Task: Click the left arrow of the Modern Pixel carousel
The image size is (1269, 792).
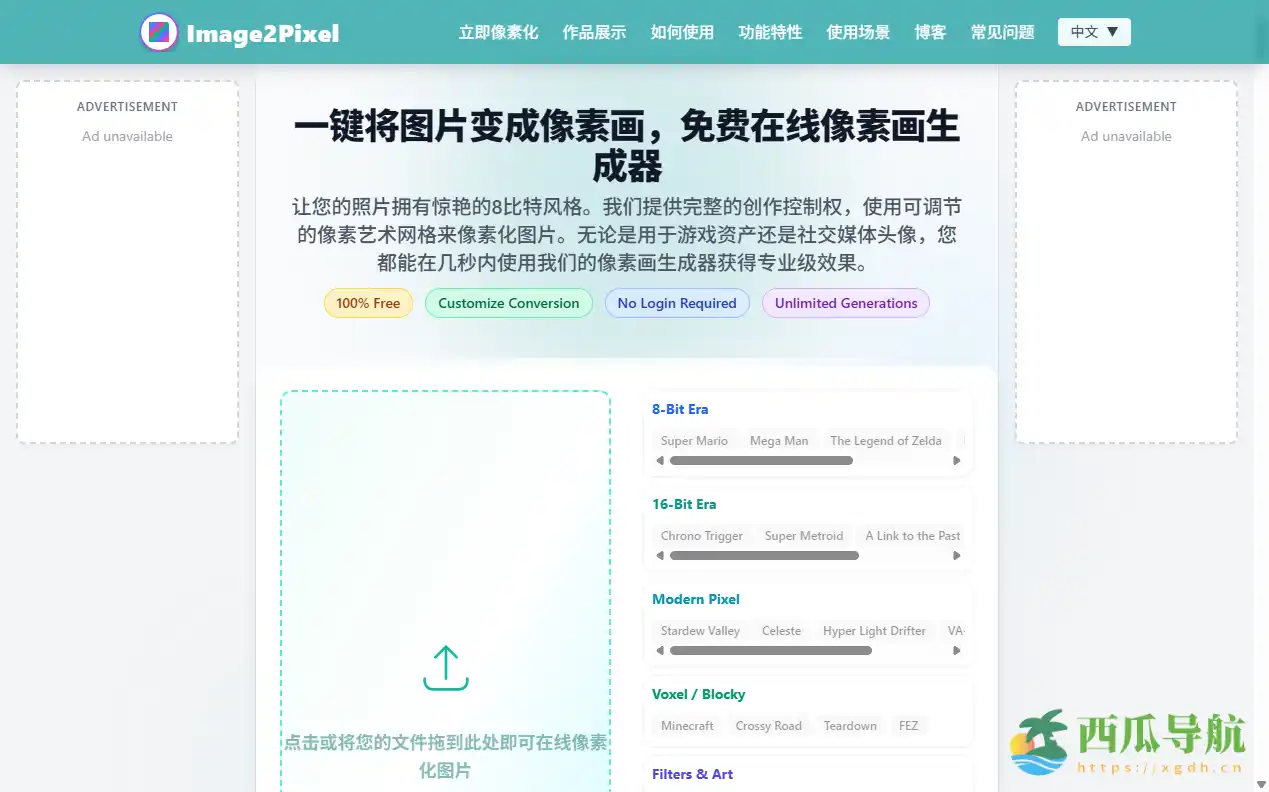Action: pyautogui.click(x=659, y=650)
